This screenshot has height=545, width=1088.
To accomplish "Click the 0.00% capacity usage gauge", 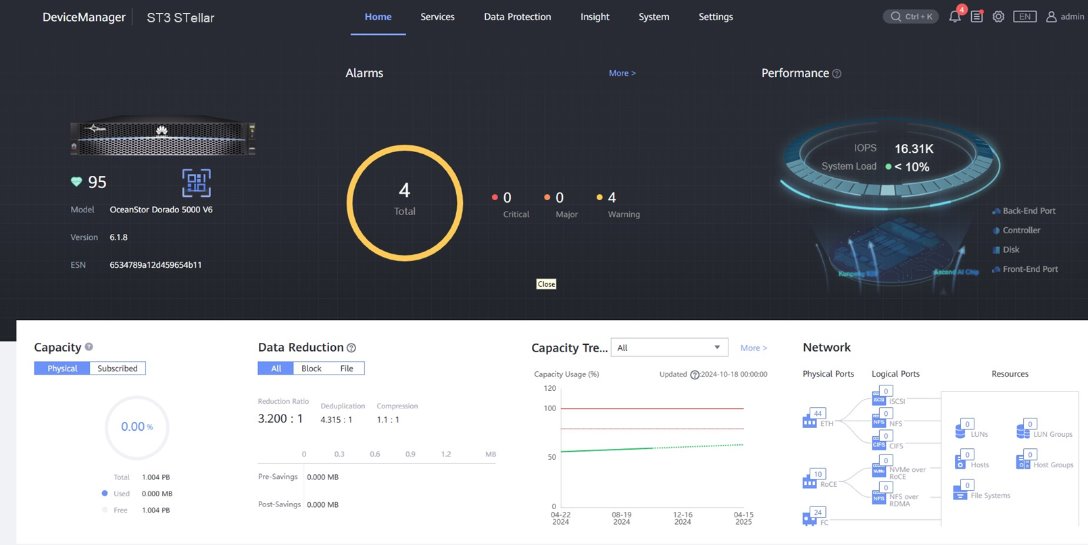I will coord(137,427).
